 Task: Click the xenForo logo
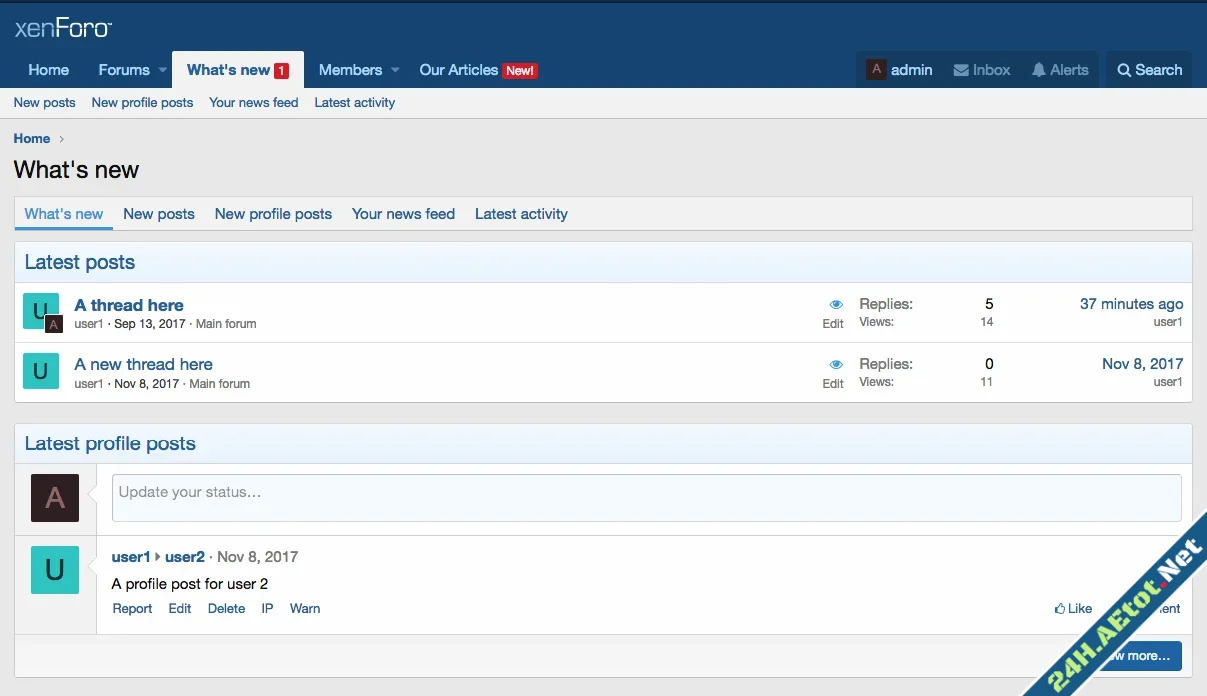(62, 28)
